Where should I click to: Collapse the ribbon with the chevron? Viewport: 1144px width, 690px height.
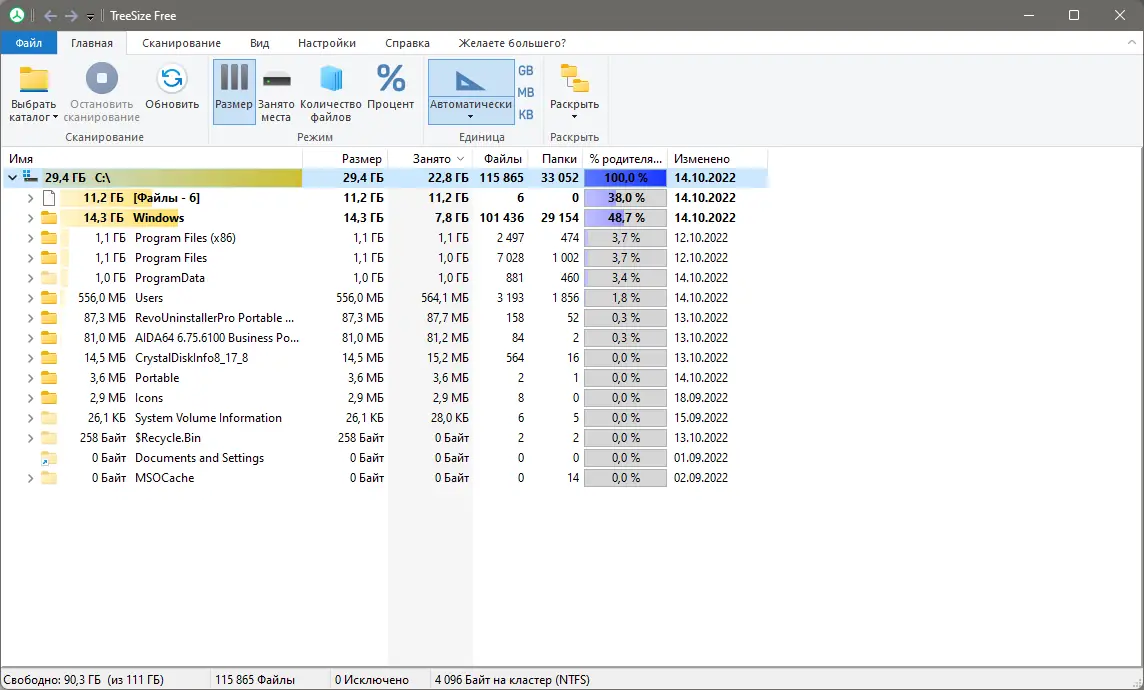click(x=1132, y=43)
